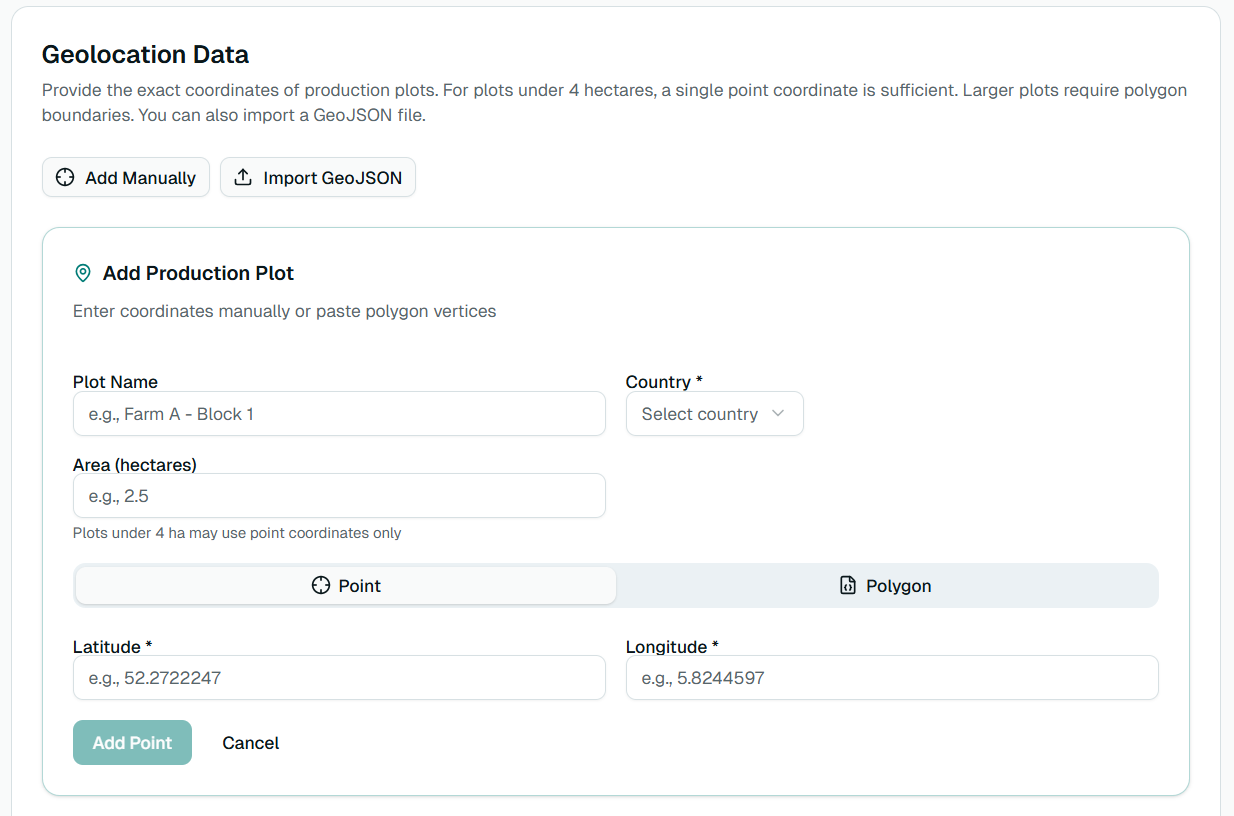Focus the Latitude input field
This screenshot has height=816, width=1234.
(x=339, y=678)
